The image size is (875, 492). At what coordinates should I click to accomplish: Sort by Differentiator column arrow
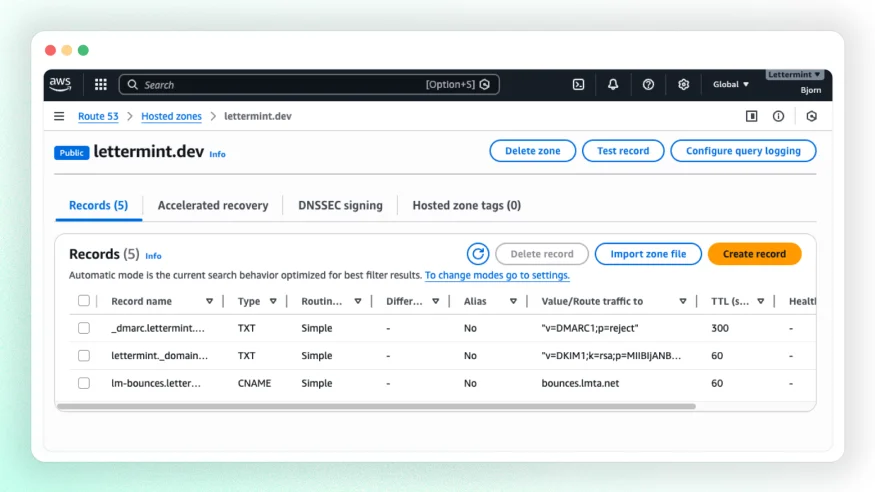click(x=435, y=301)
